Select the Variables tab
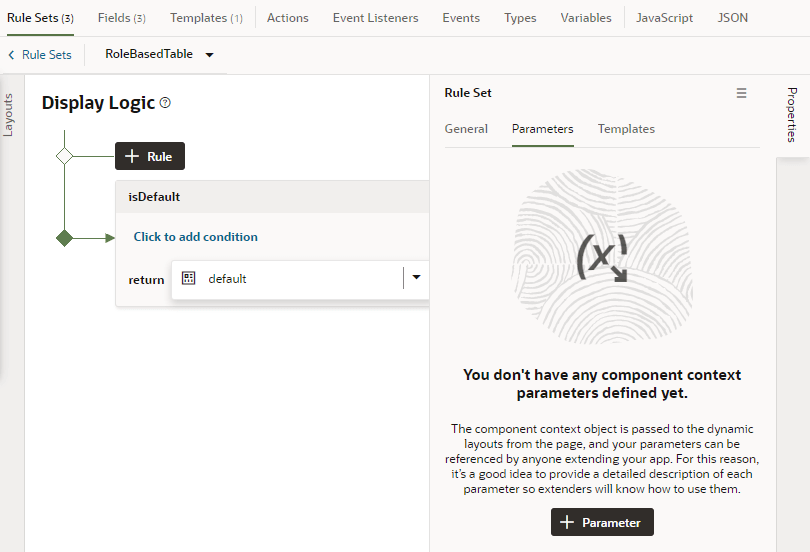 pos(586,18)
